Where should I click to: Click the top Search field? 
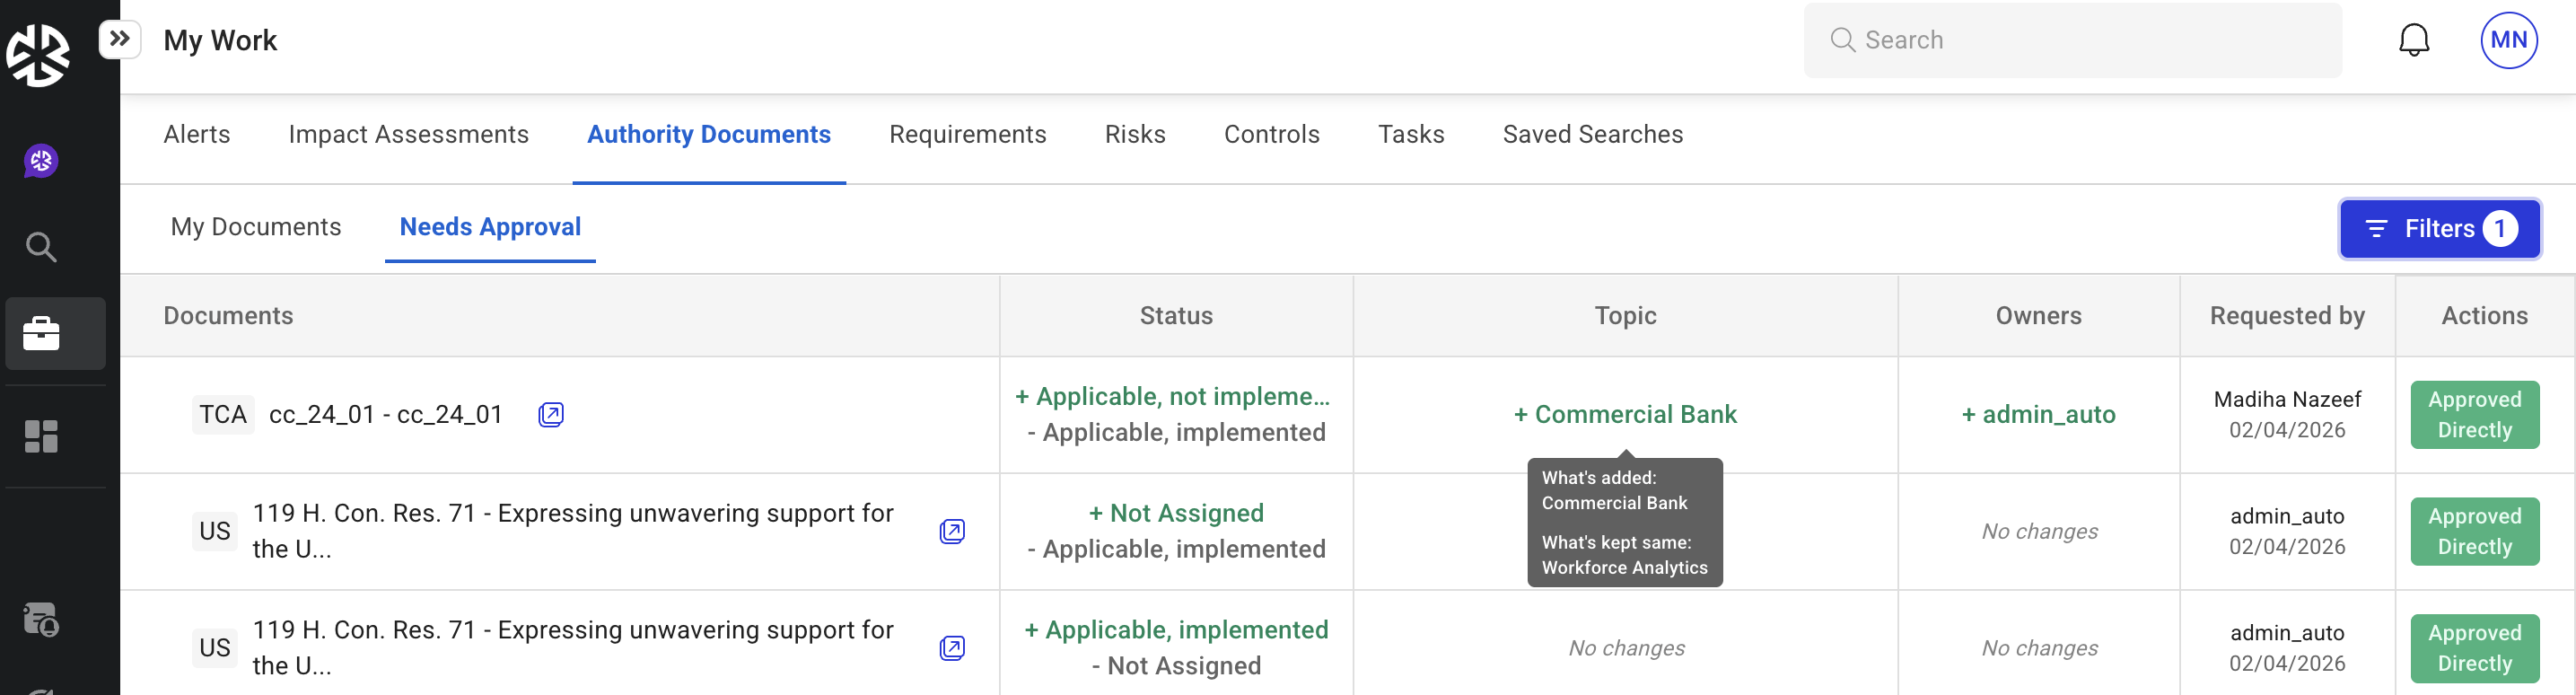click(x=2072, y=40)
